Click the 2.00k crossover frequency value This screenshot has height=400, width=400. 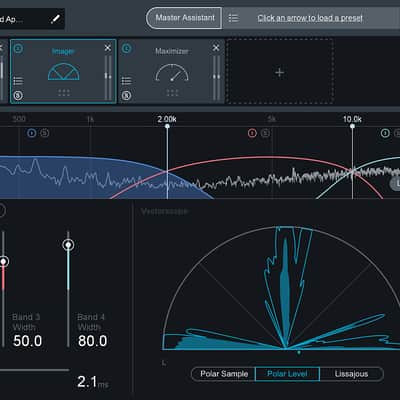click(167, 119)
